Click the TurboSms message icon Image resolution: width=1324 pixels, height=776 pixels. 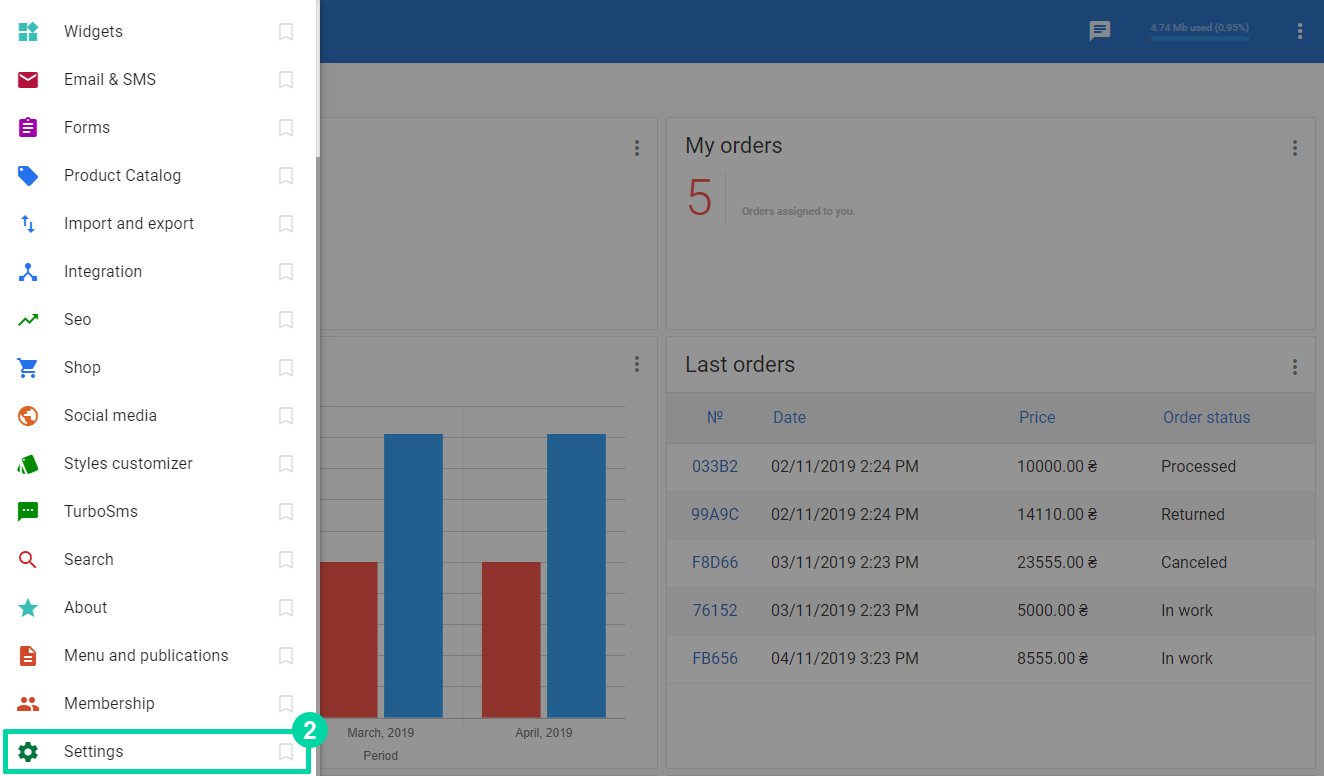click(28, 512)
